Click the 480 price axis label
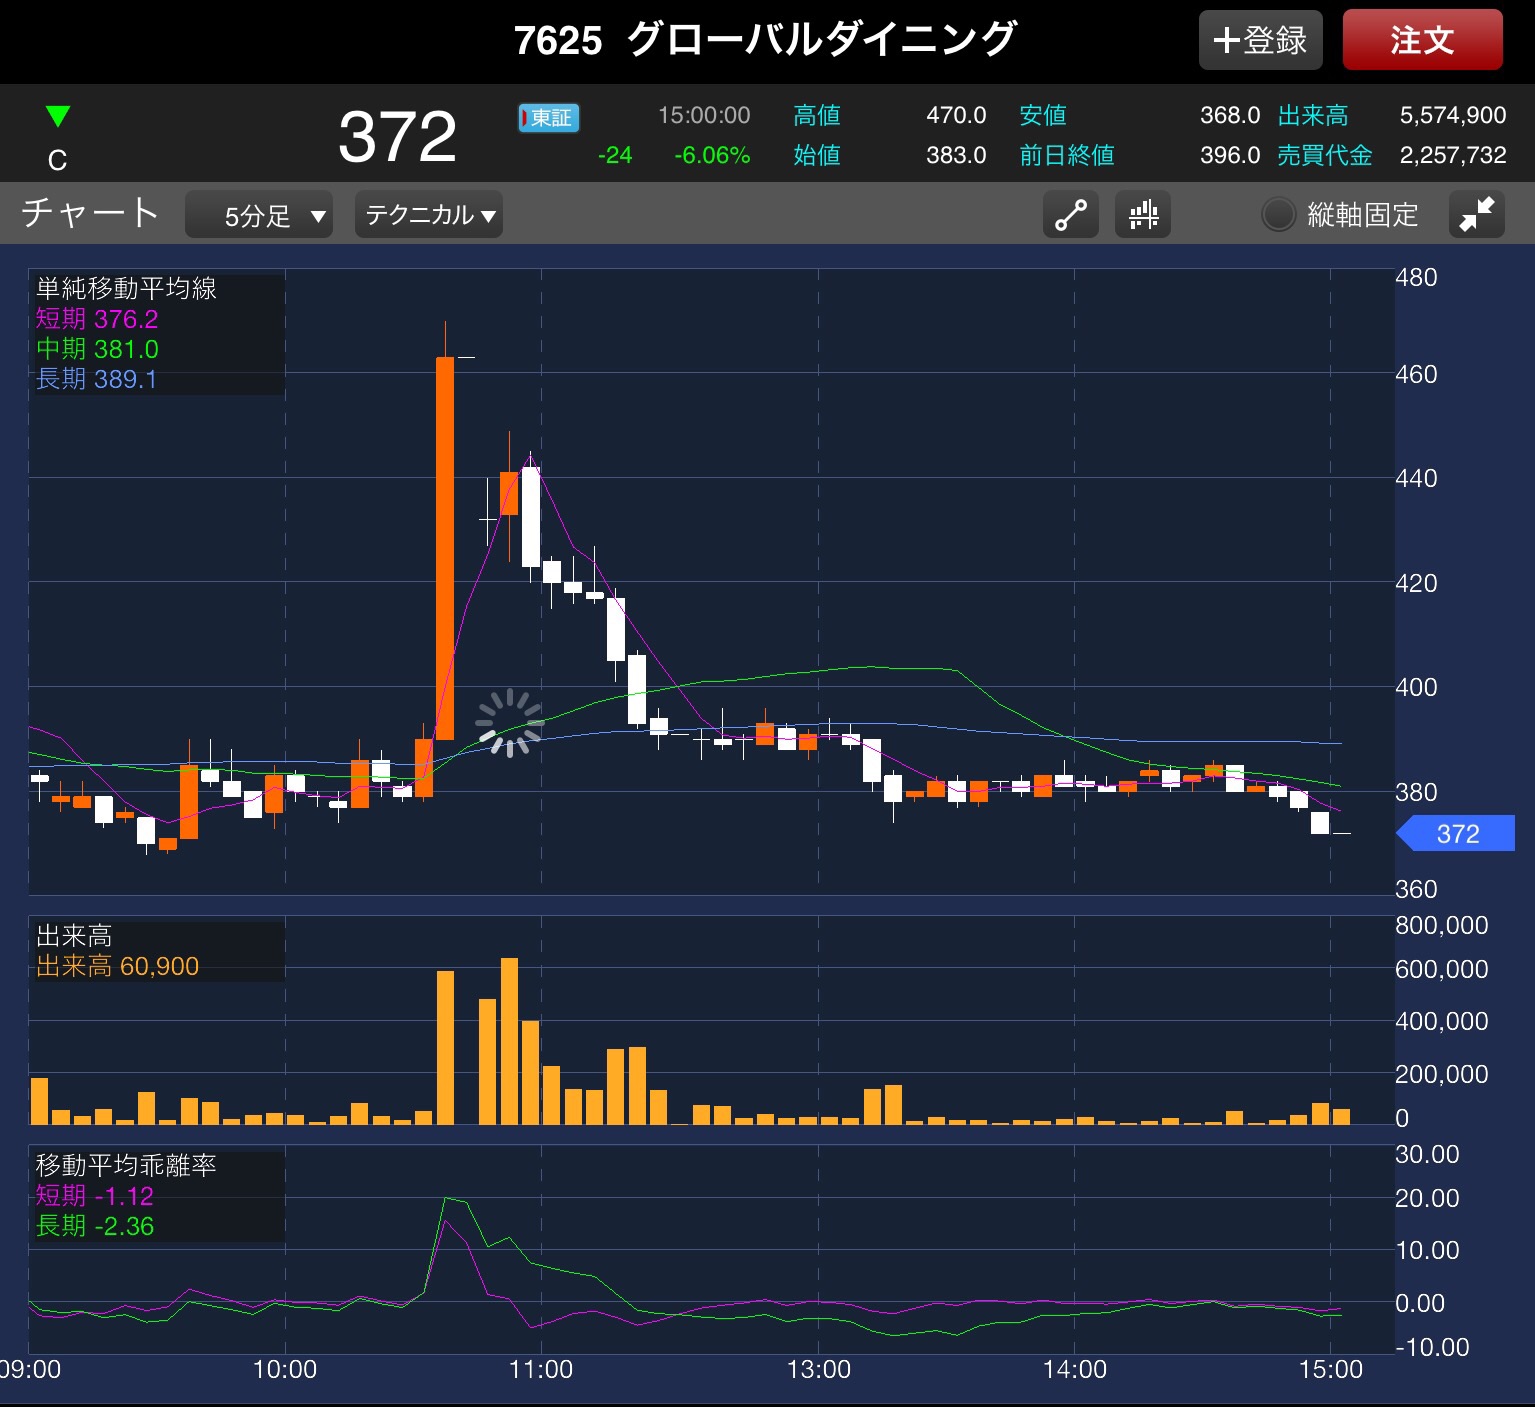The image size is (1535, 1407). tap(1416, 278)
